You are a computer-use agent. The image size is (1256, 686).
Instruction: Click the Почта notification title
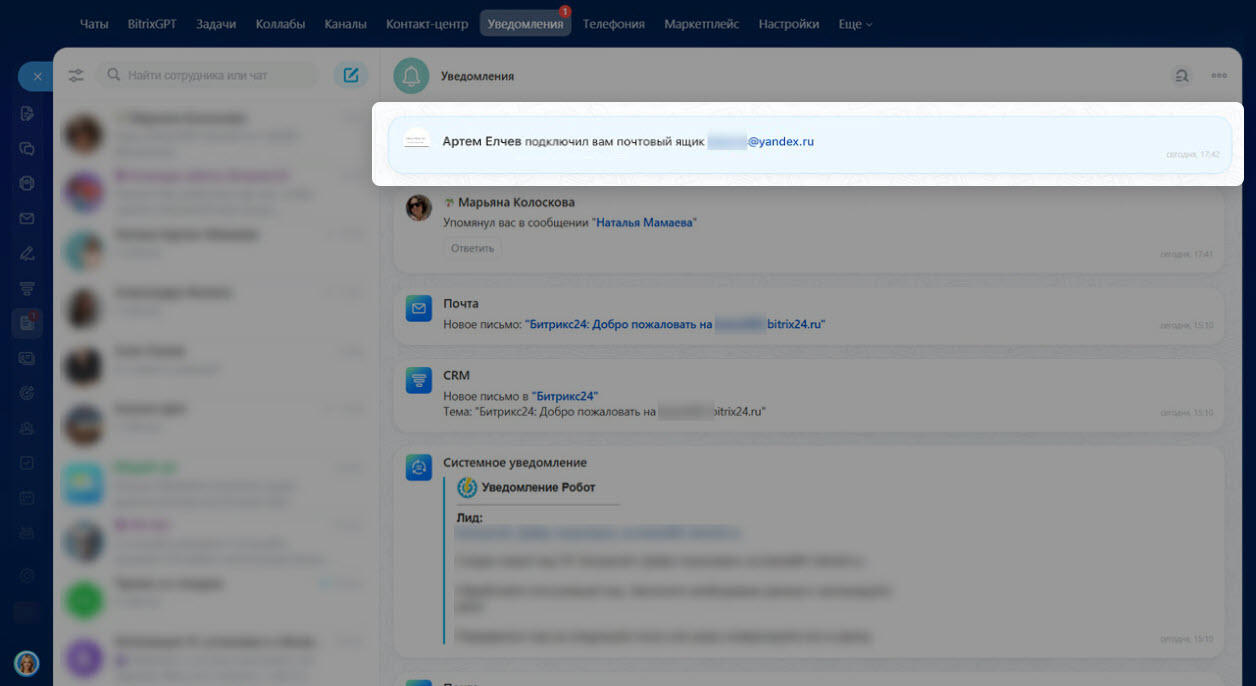click(461, 303)
